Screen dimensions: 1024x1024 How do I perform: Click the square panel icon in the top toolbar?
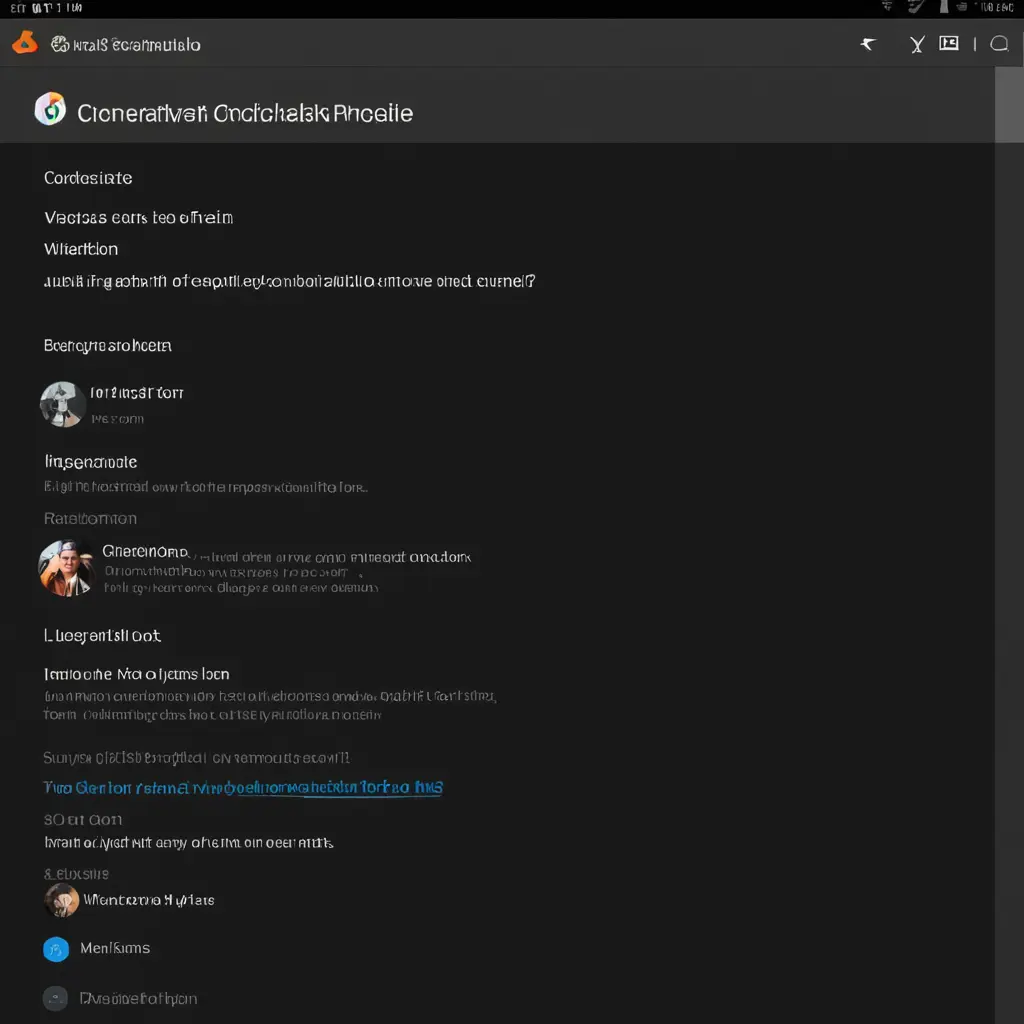tap(949, 43)
